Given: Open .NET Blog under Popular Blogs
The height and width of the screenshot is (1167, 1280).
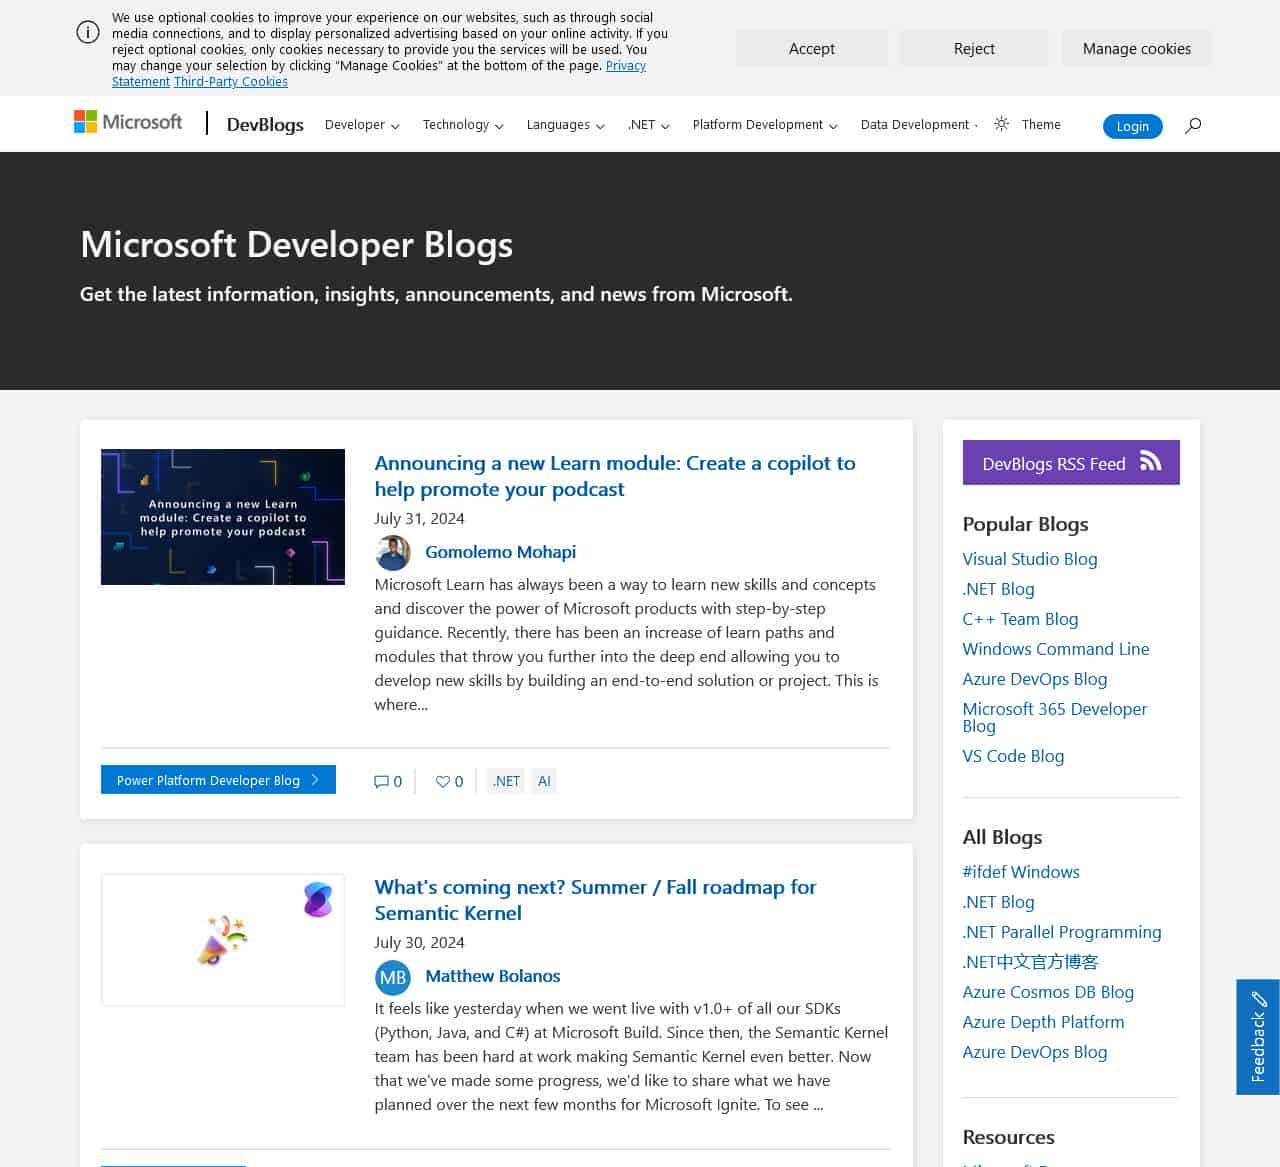Looking at the screenshot, I should coord(999,589).
